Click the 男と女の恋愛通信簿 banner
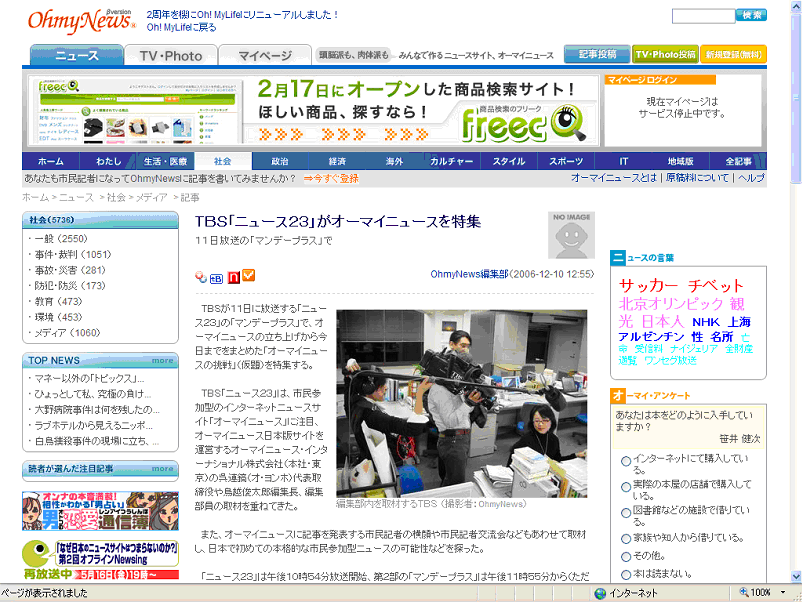This screenshot has height=602, width=802. coord(100,510)
